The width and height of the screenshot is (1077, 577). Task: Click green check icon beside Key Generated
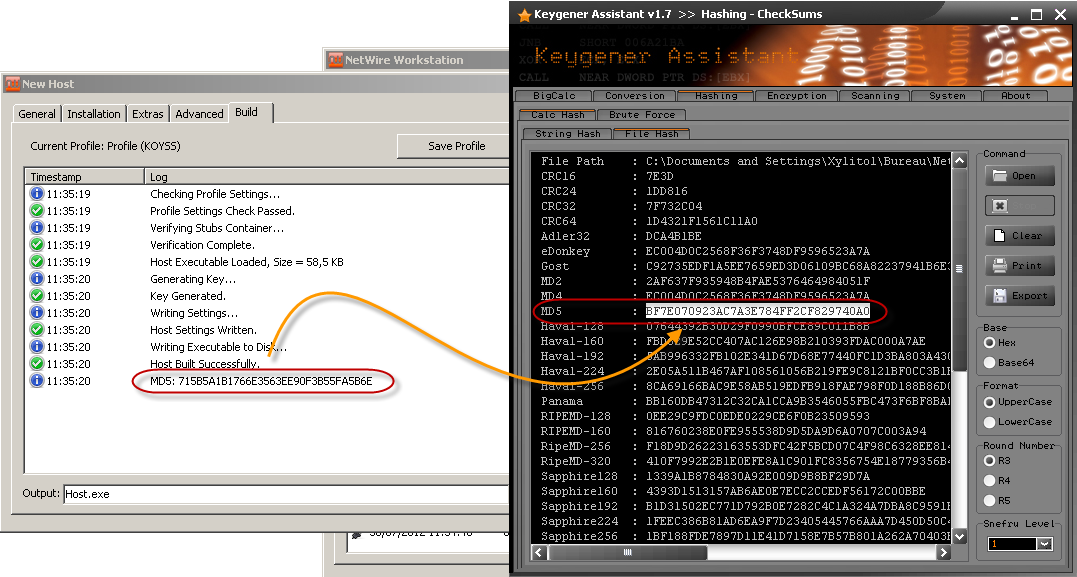click(x=36, y=296)
